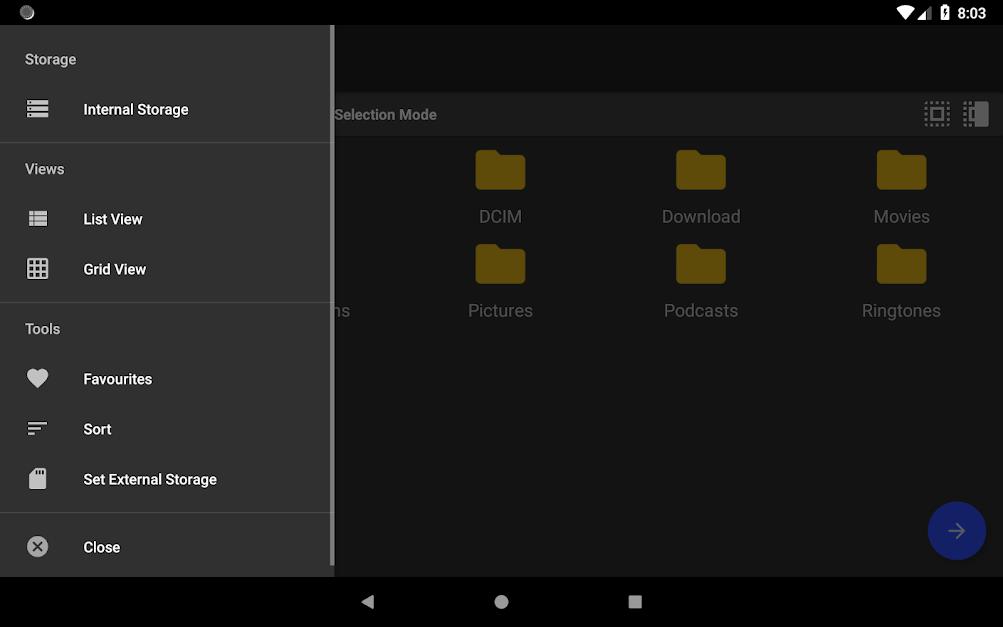
Task: Close the navigation drawer via Close
Action: click(x=165, y=547)
